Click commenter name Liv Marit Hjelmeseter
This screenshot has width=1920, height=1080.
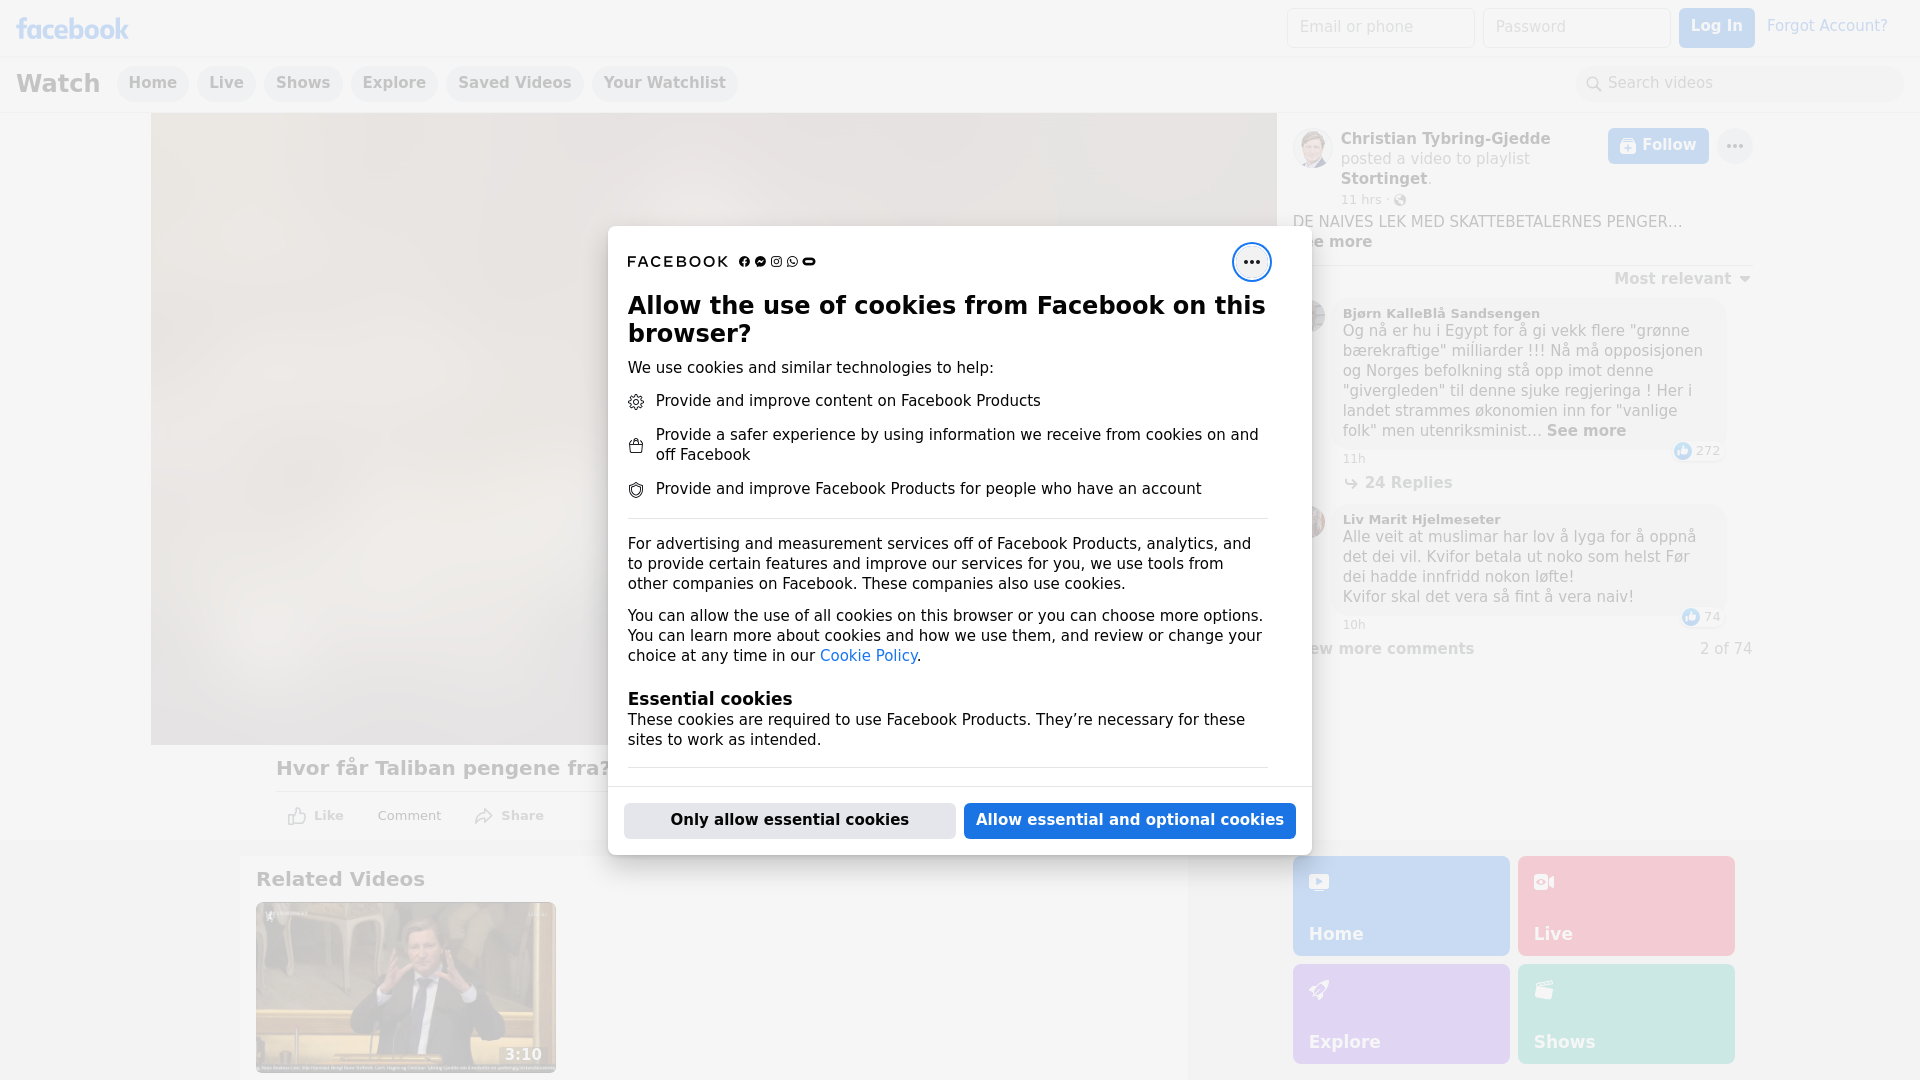(x=1421, y=520)
